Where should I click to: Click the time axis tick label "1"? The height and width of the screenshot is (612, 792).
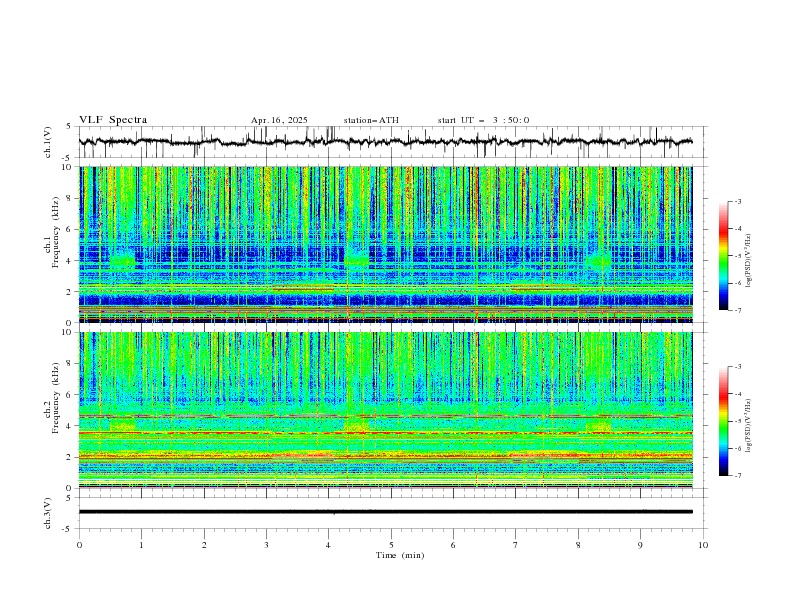click(141, 545)
